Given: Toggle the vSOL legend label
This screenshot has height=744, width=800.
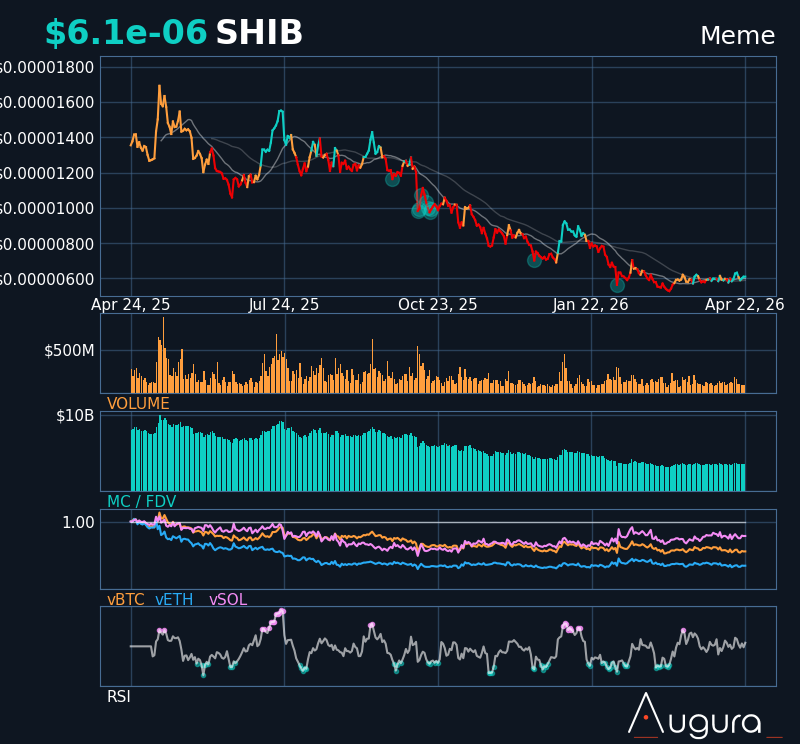Looking at the screenshot, I should point(227,600).
